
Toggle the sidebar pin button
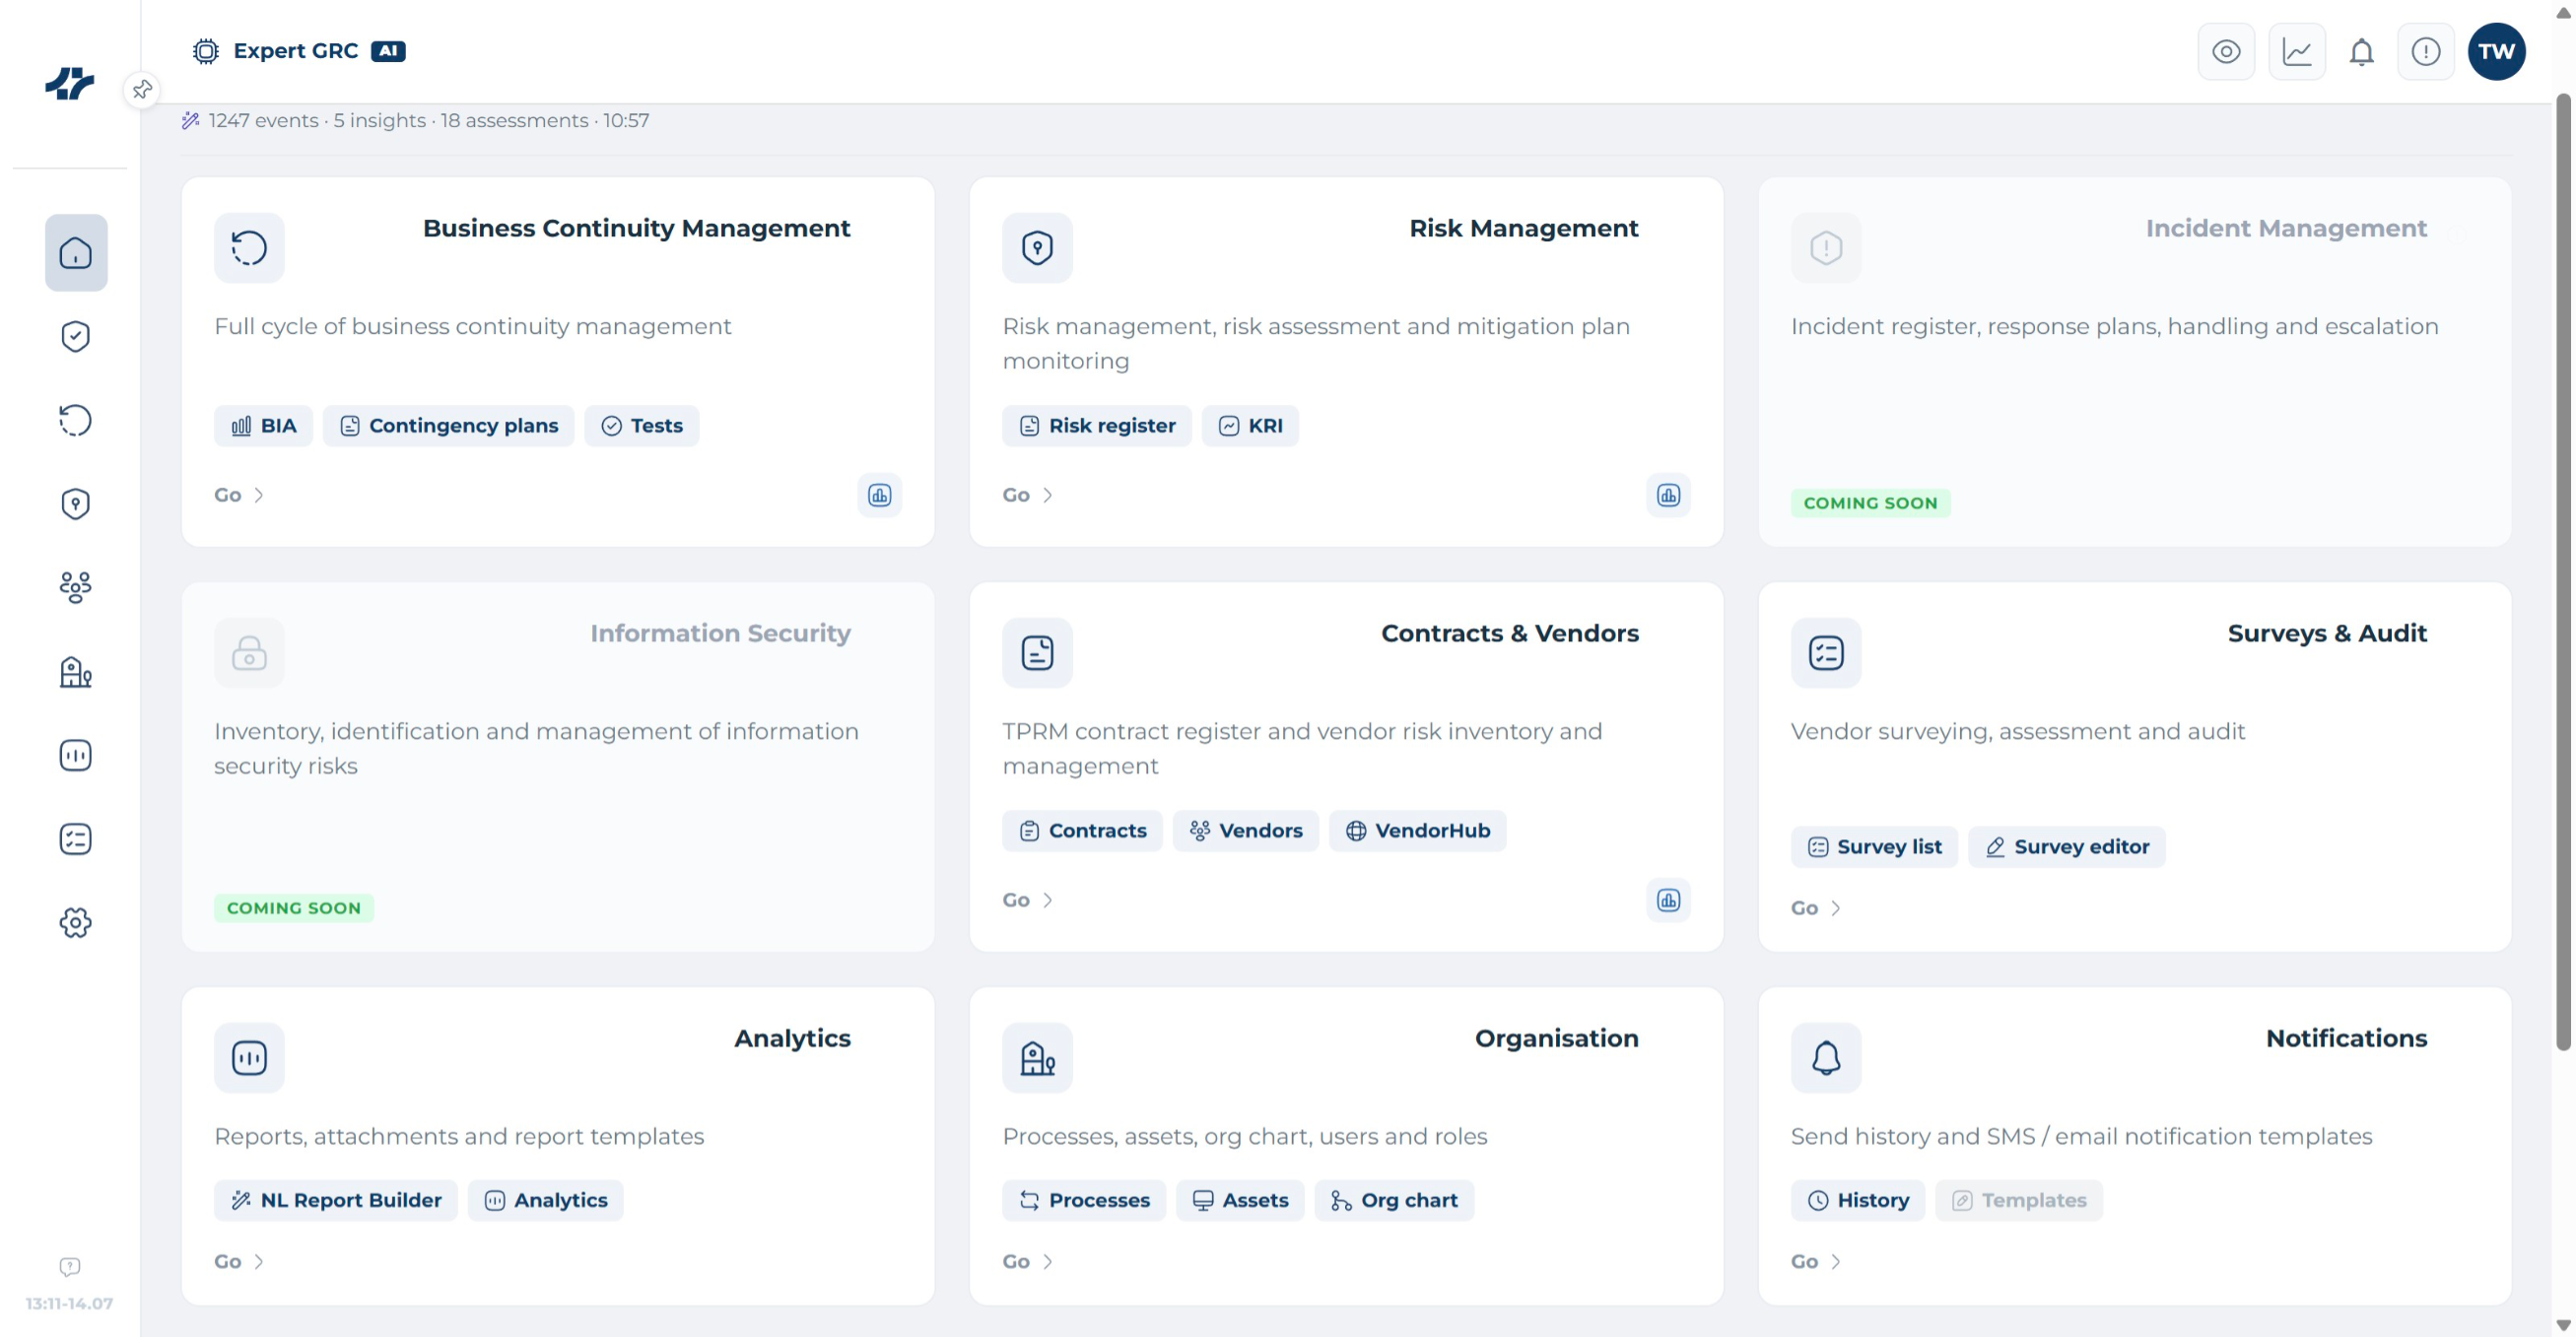coord(142,90)
